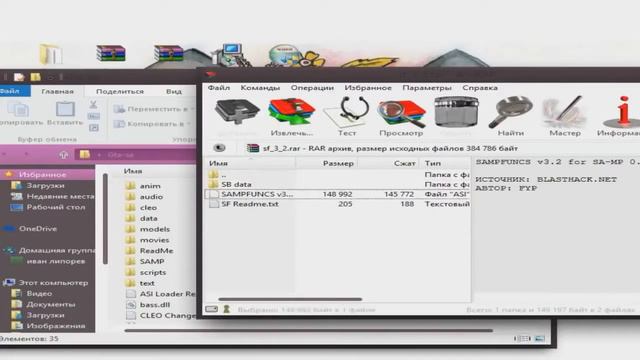Select the SAMPFUNCS v3 ASI file row
Image resolution: width=640 pixels, height=360 pixels.
click(337, 194)
